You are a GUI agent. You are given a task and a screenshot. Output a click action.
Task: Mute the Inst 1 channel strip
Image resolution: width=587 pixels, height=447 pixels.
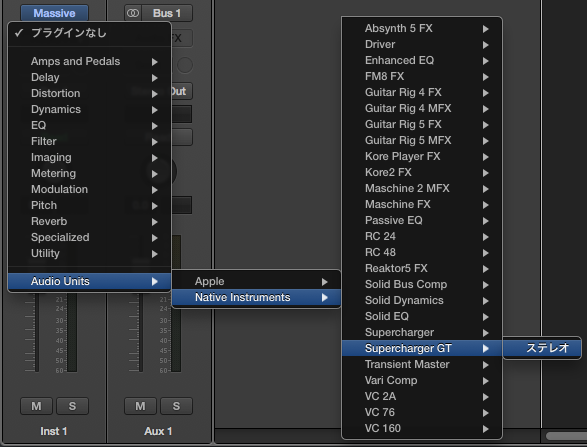click(36, 406)
